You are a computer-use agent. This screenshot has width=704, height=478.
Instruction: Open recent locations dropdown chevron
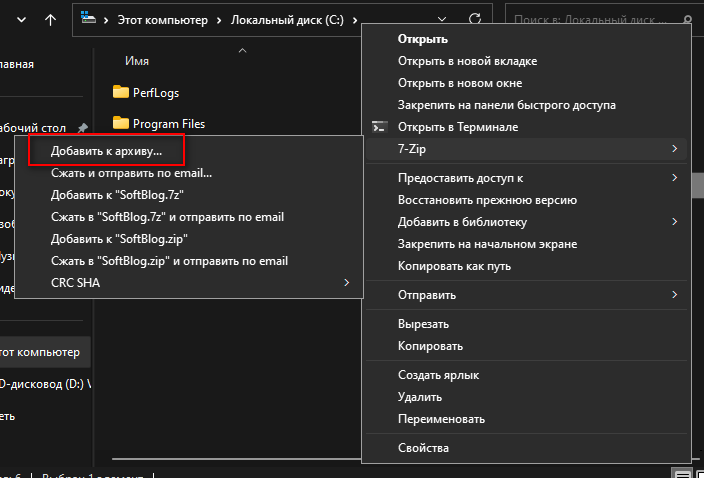click(x=21, y=20)
